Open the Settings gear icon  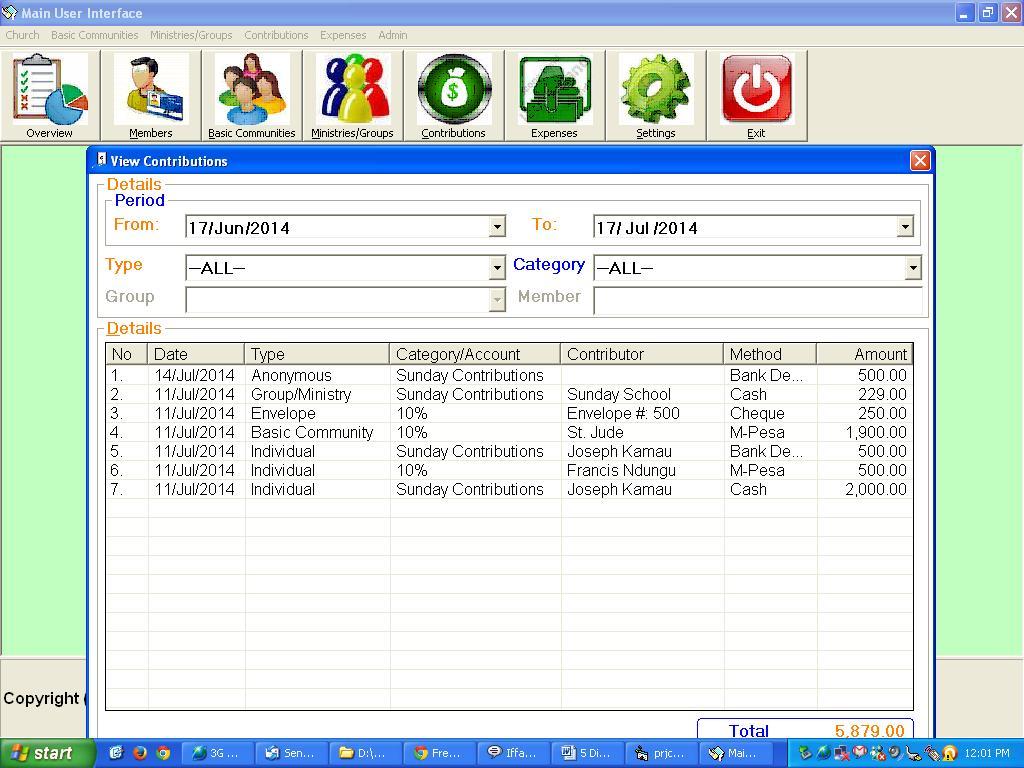click(656, 90)
